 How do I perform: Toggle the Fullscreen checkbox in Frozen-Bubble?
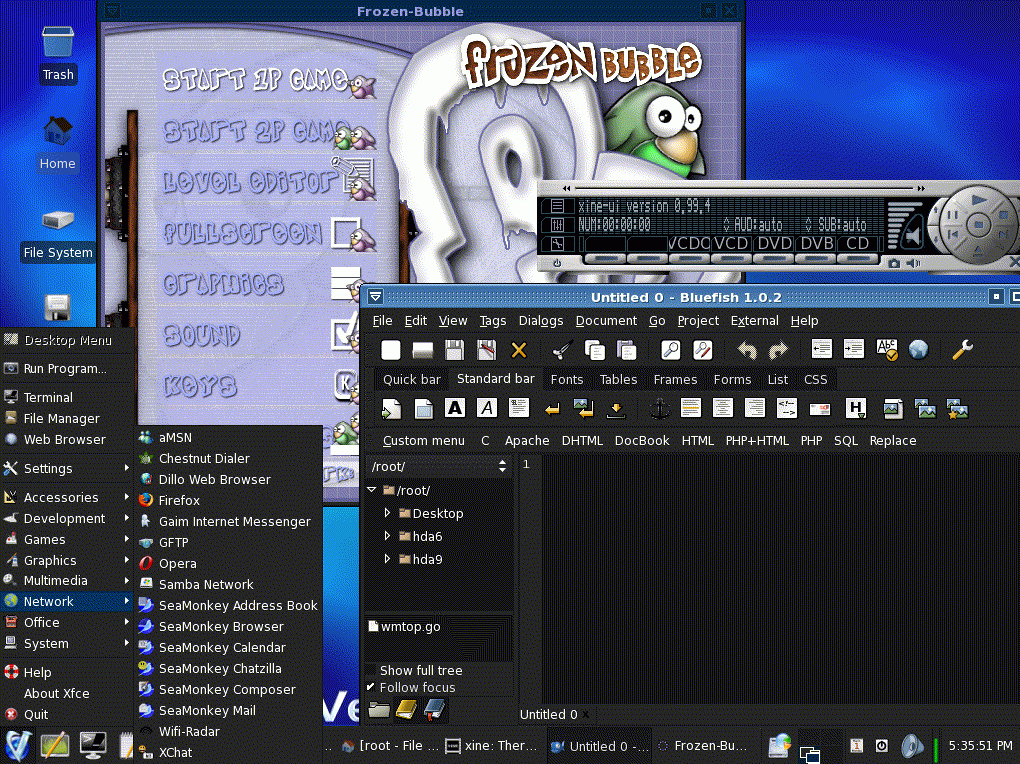point(346,233)
